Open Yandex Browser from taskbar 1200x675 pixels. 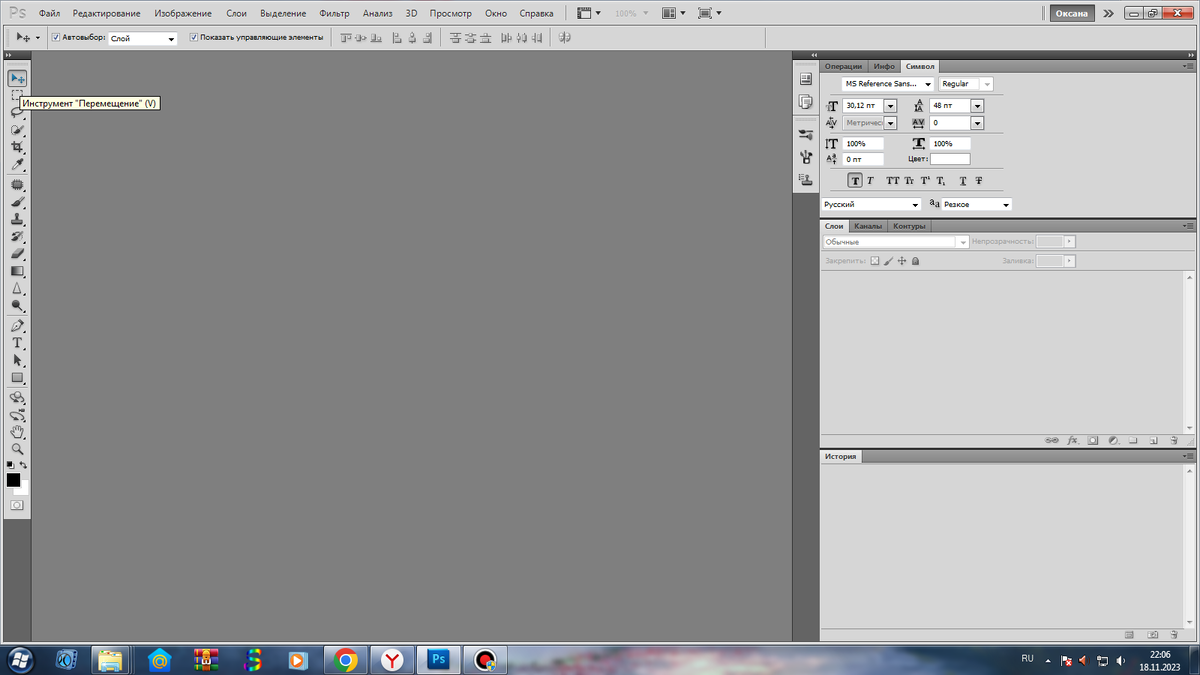pos(392,660)
